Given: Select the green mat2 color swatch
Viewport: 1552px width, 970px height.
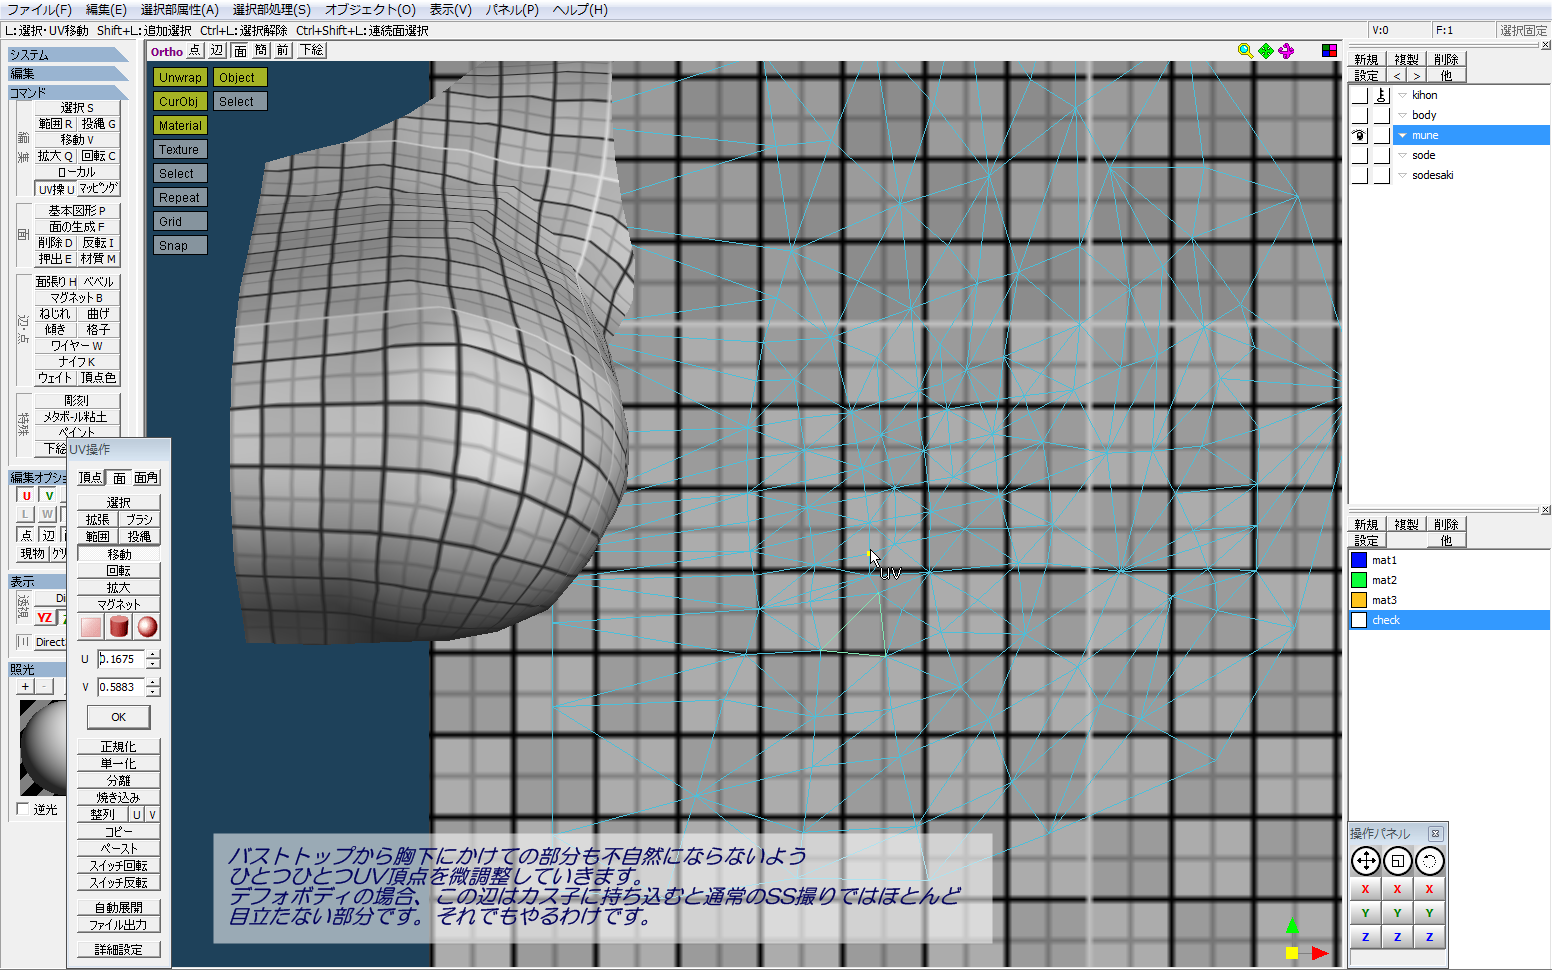Looking at the screenshot, I should [1359, 580].
